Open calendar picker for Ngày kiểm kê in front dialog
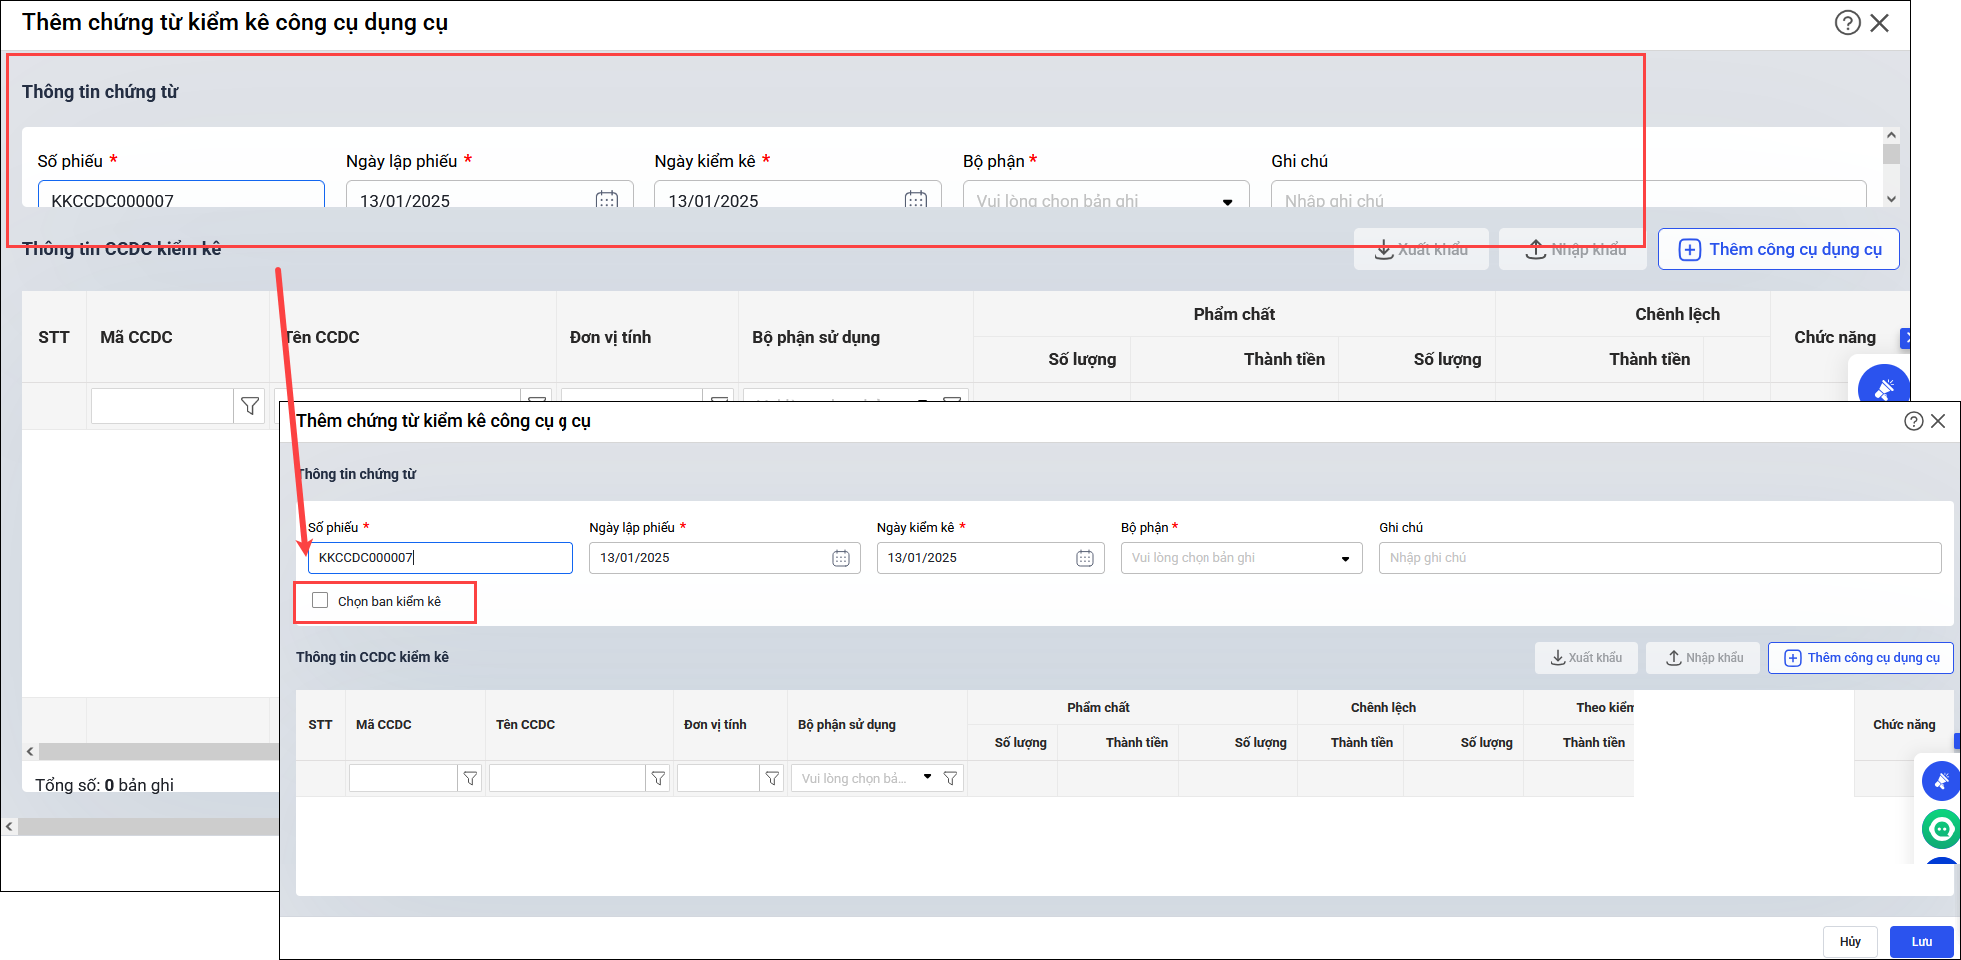The height and width of the screenshot is (960, 1961). tap(1084, 558)
